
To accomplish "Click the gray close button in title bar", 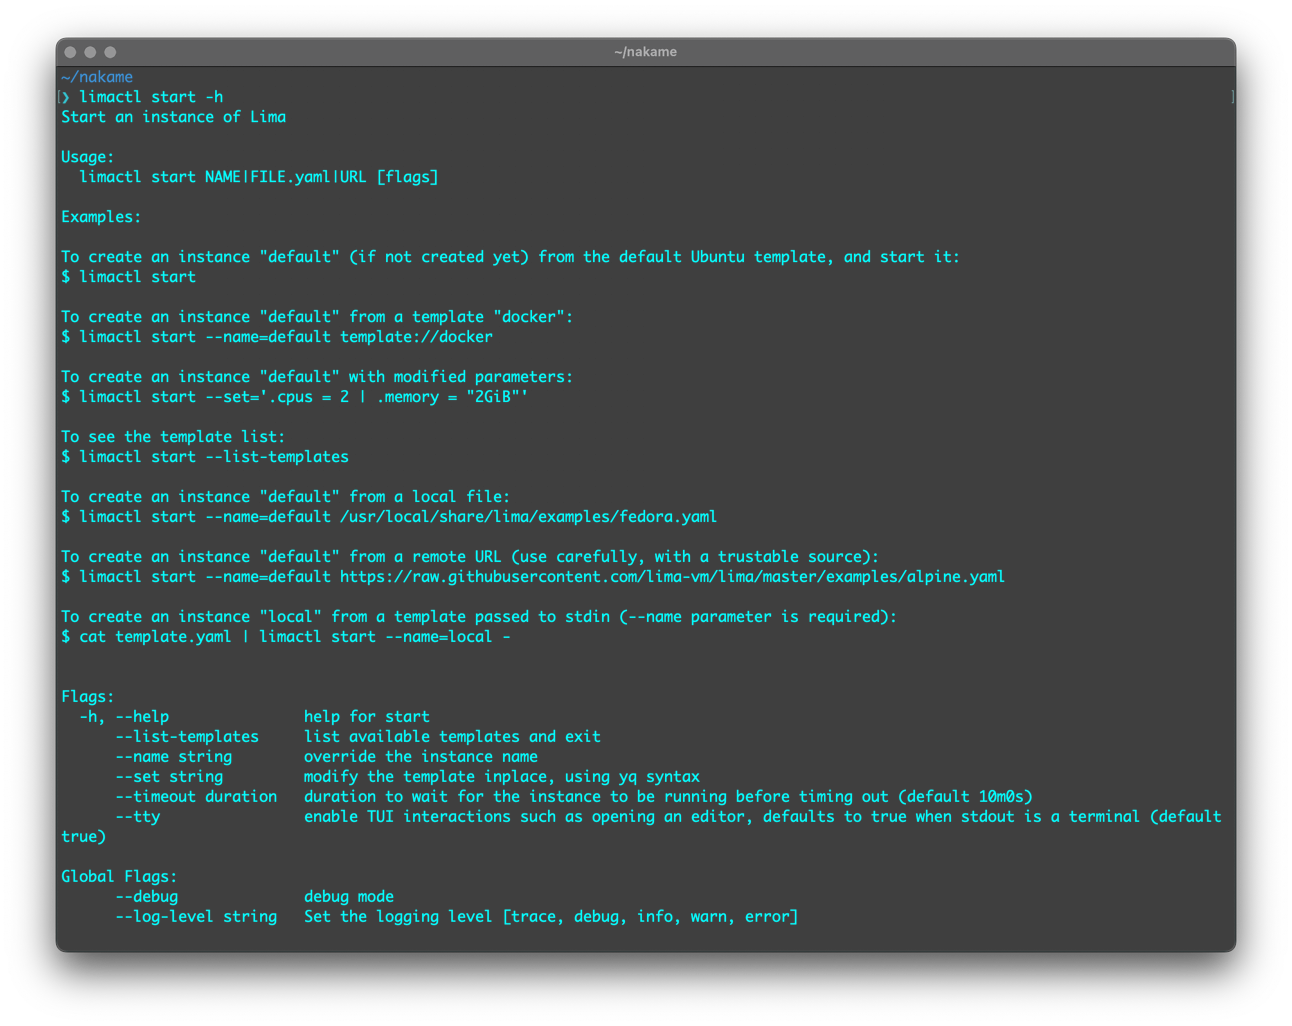I will [70, 52].
